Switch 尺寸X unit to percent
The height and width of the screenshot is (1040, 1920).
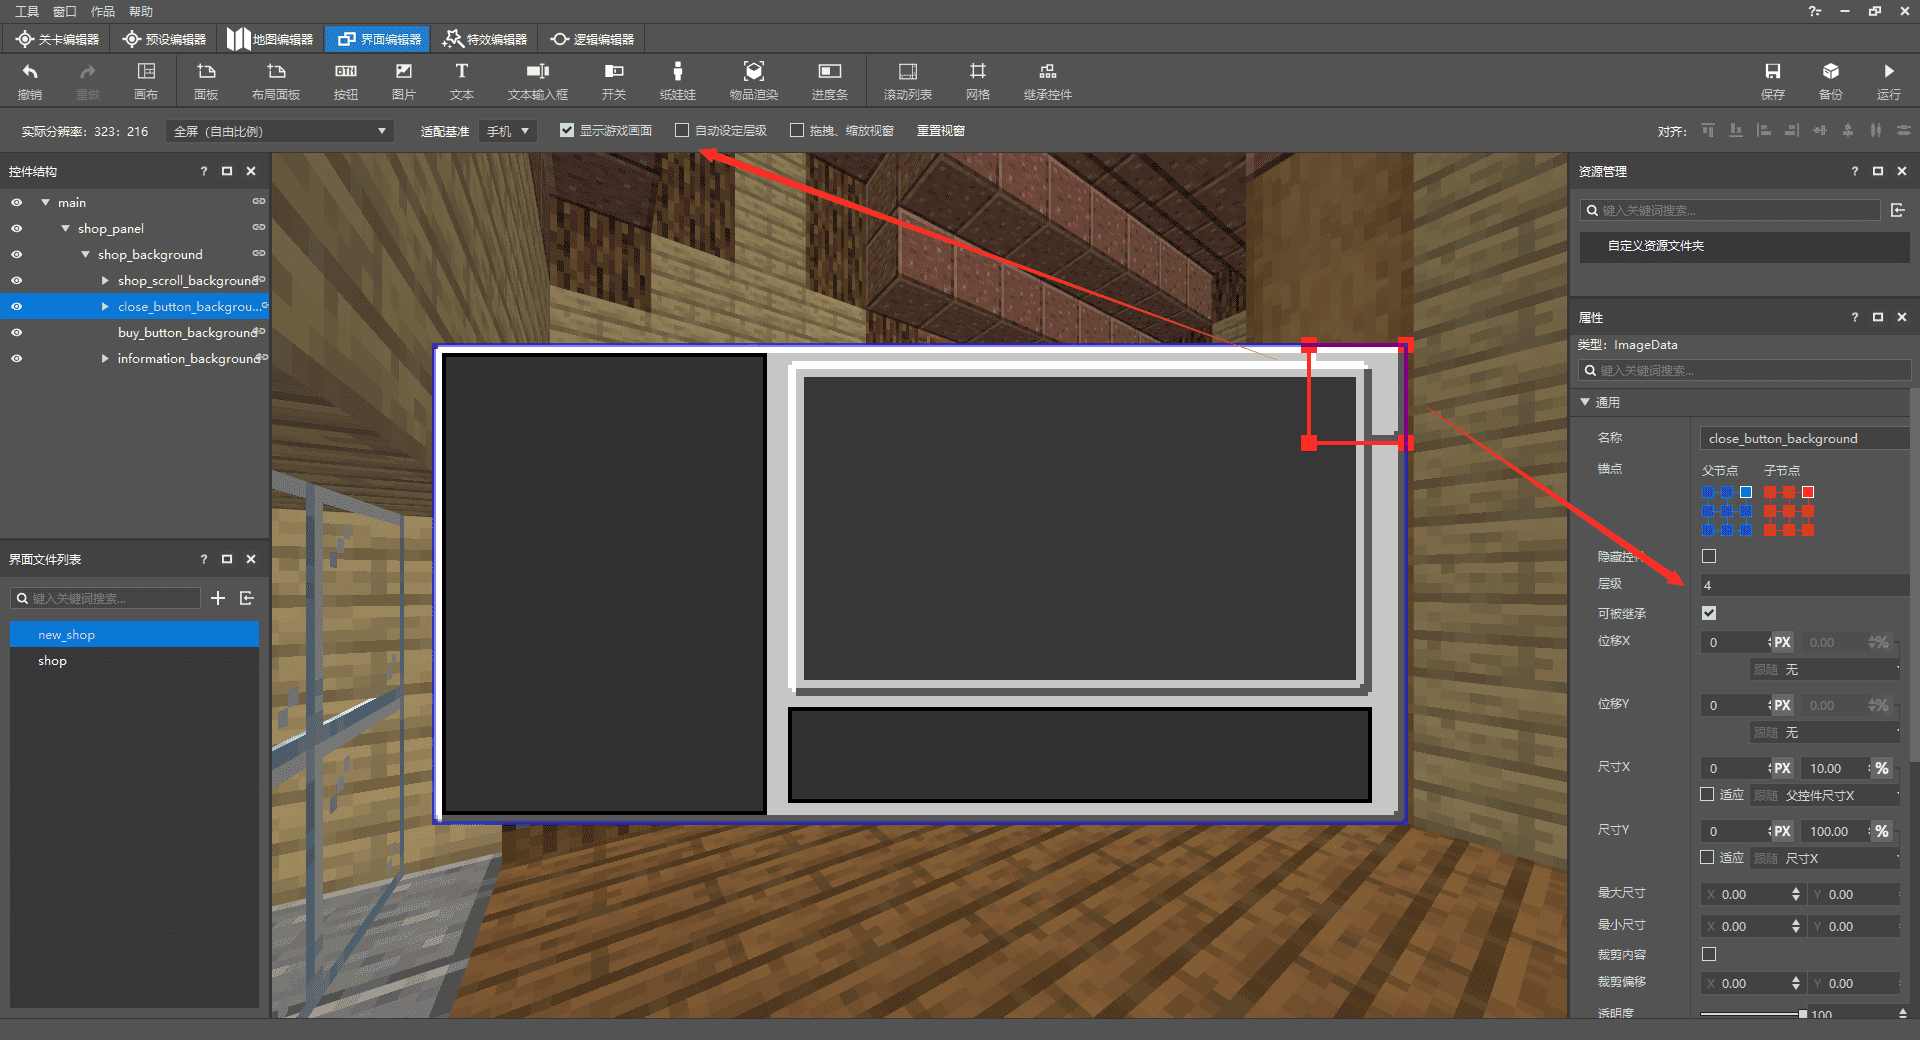[x=1882, y=768]
